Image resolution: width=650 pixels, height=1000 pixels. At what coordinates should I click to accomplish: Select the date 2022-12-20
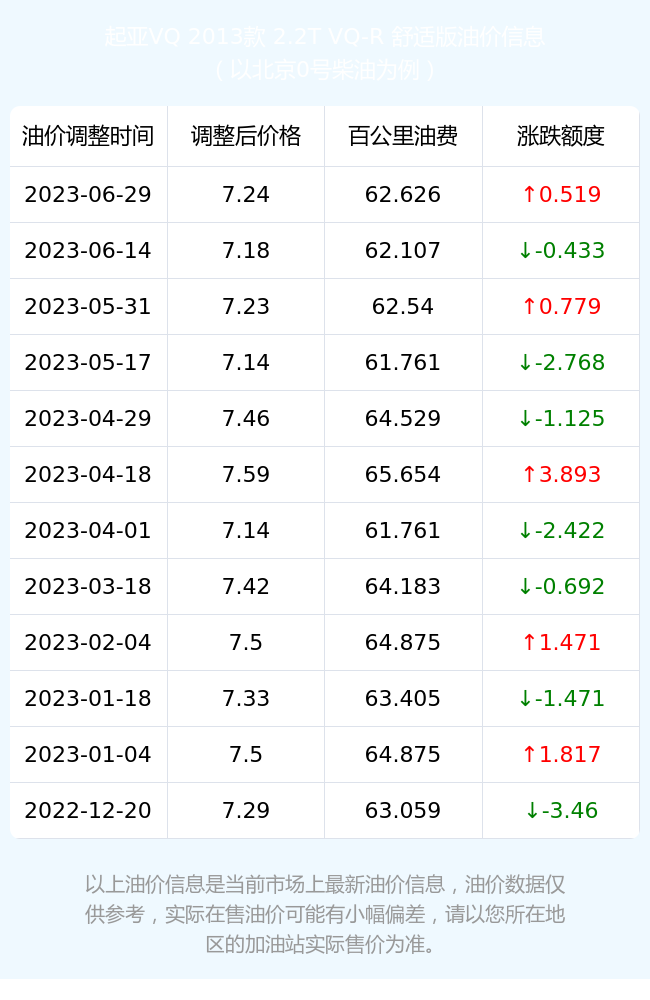click(x=88, y=811)
